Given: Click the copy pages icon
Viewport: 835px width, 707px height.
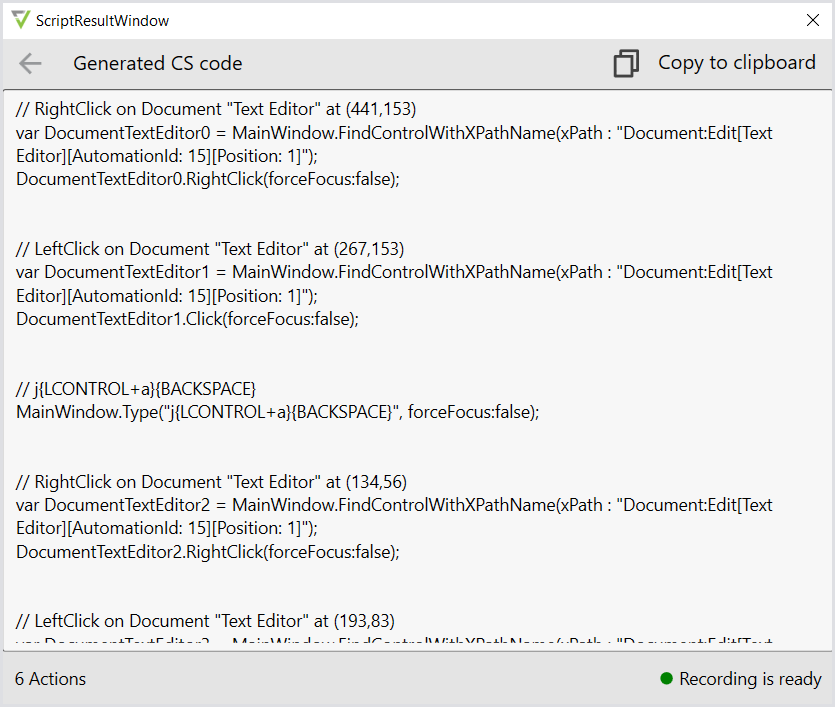Looking at the screenshot, I should click(x=626, y=64).
